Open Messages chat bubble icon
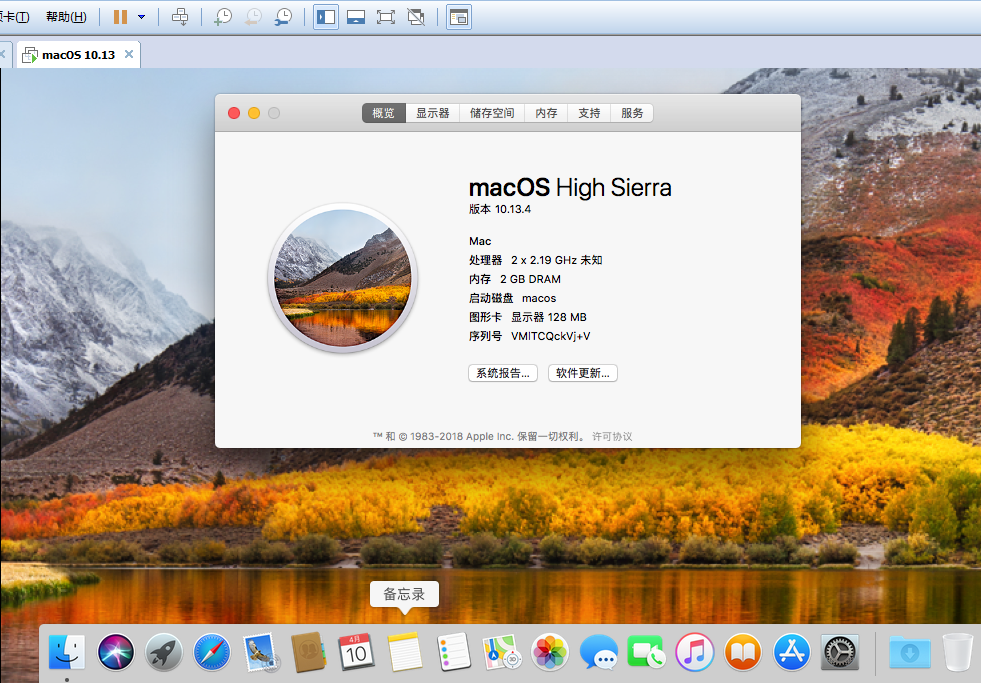The height and width of the screenshot is (683, 981). [598, 652]
